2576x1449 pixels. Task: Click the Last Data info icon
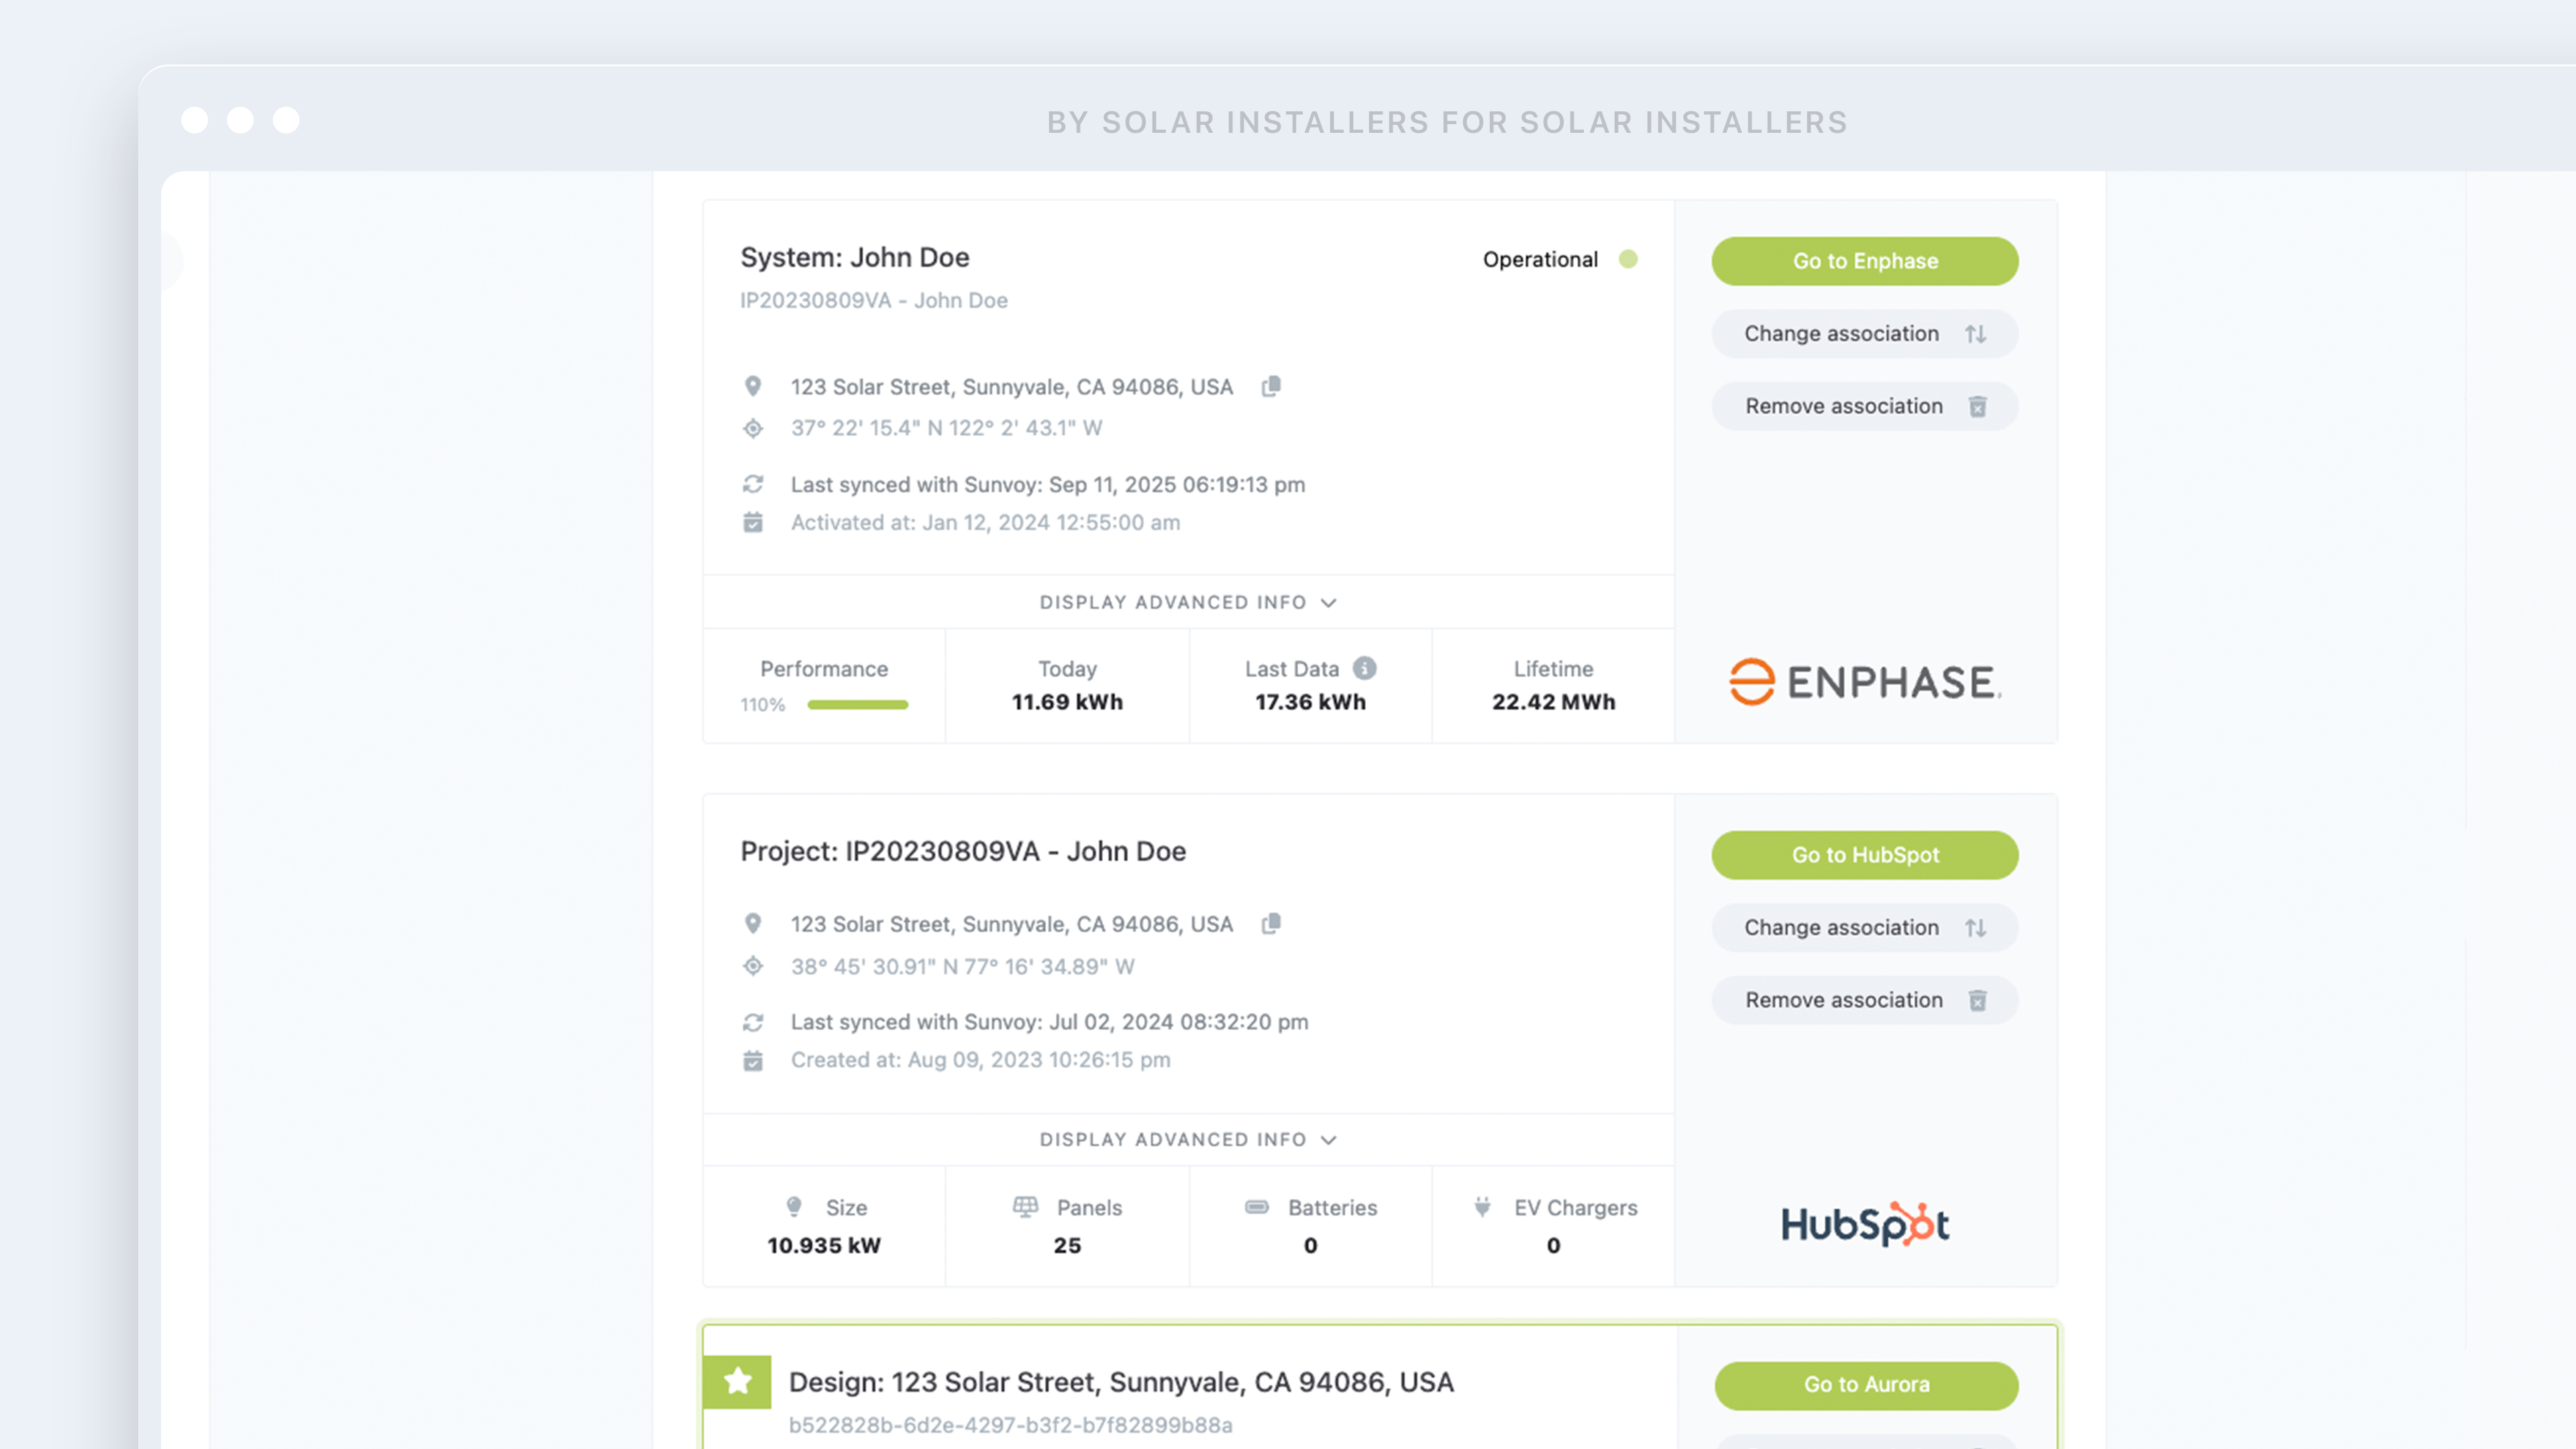(x=1364, y=668)
